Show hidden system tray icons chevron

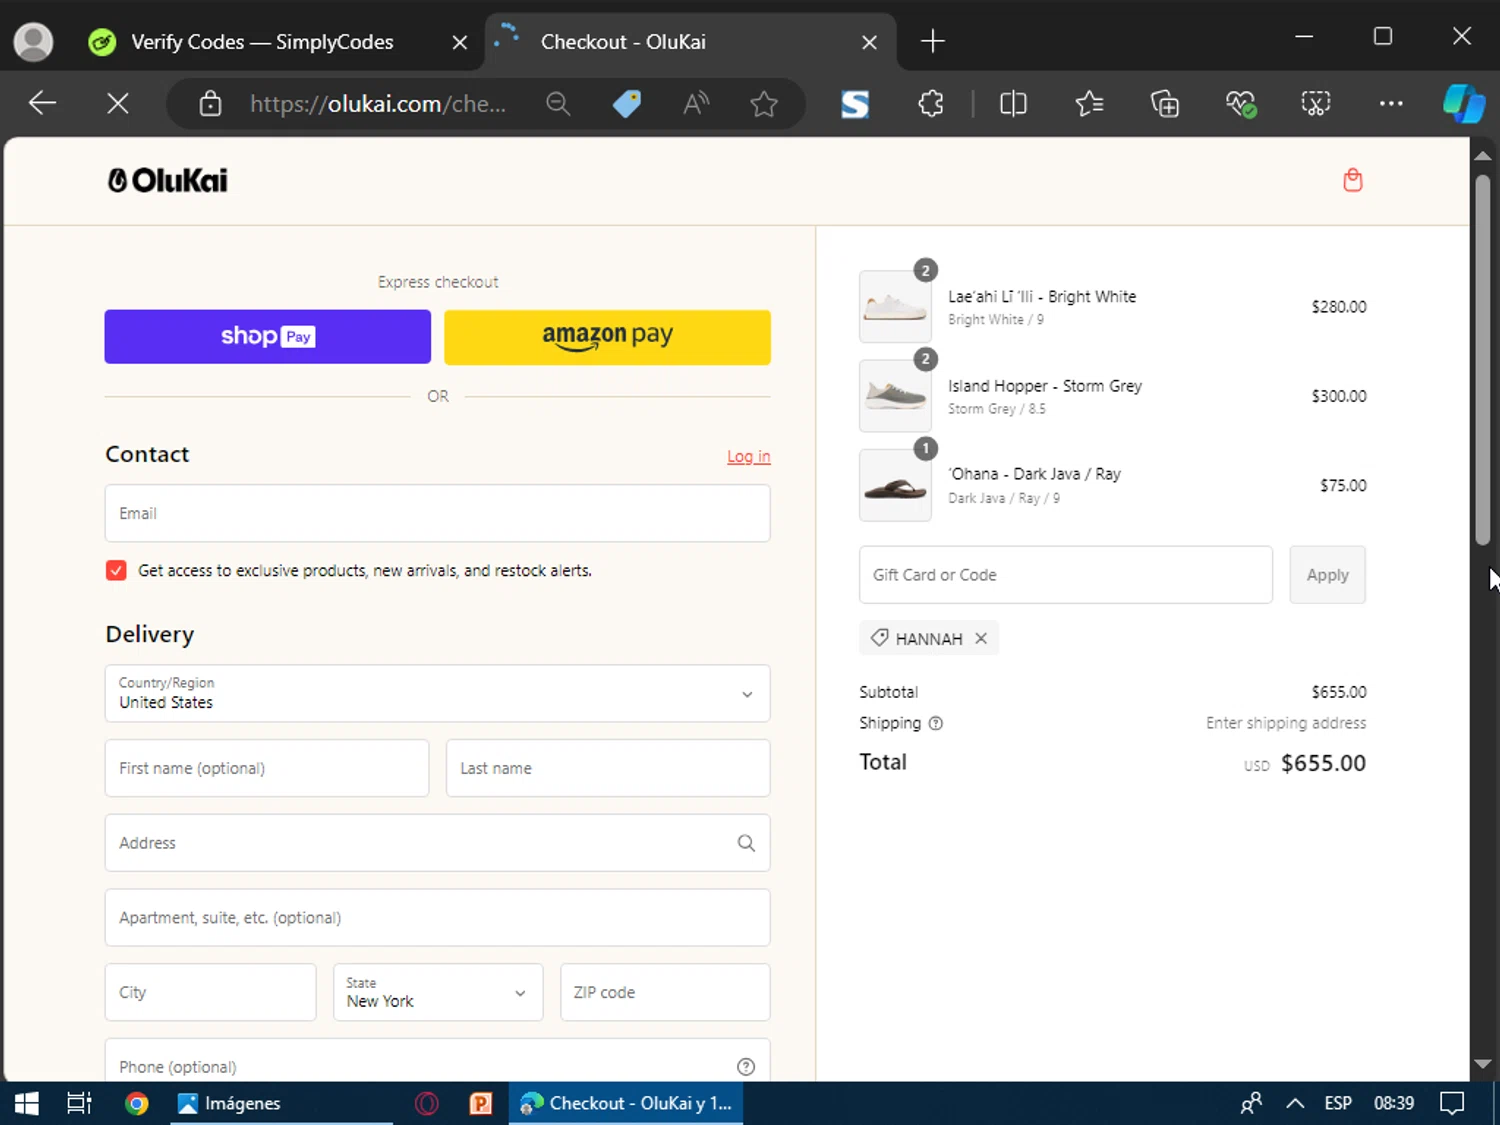pyautogui.click(x=1295, y=1103)
